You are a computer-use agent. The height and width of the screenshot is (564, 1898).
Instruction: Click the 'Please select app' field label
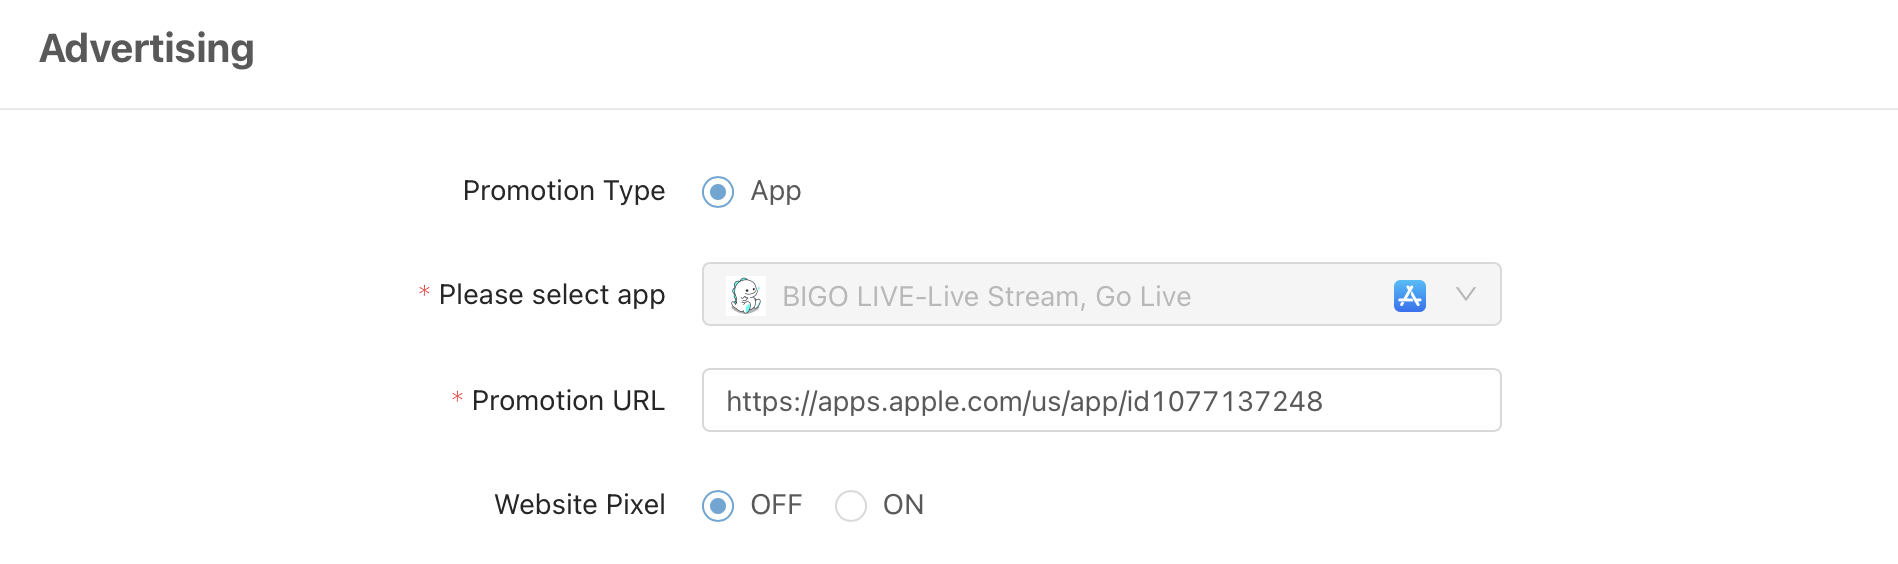click(552, 295)
